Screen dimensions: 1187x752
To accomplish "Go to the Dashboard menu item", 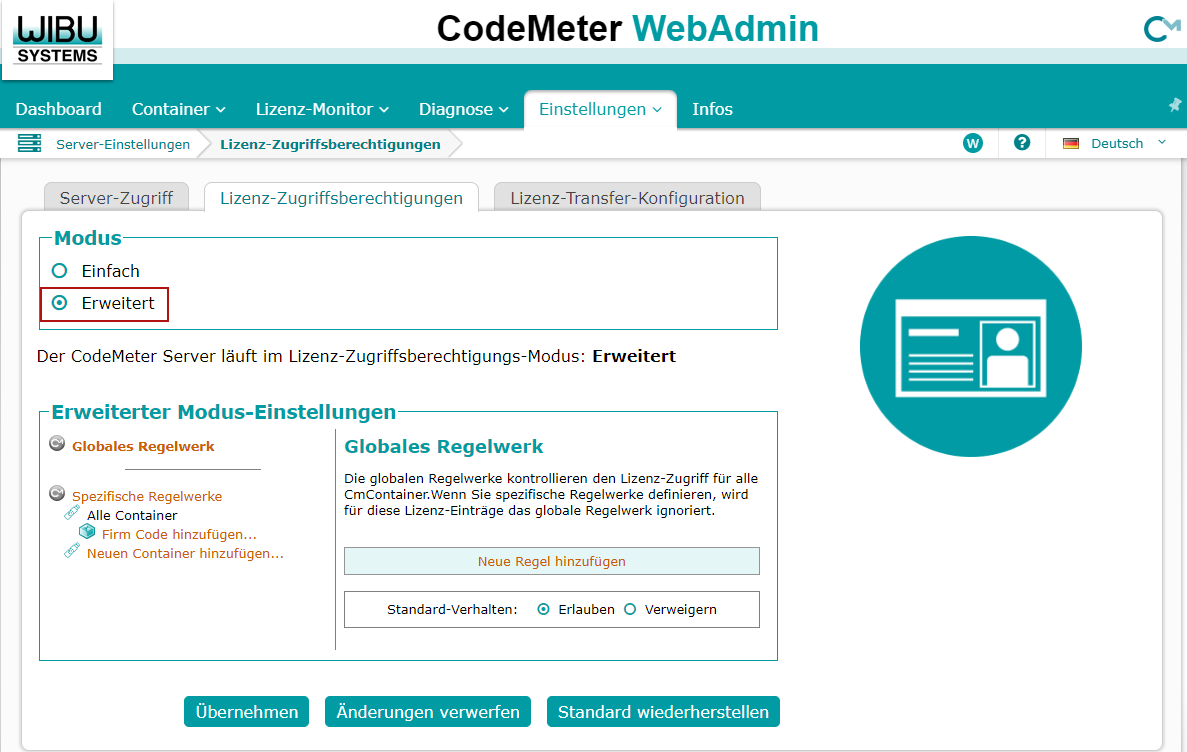I will [x=58, y=109].
